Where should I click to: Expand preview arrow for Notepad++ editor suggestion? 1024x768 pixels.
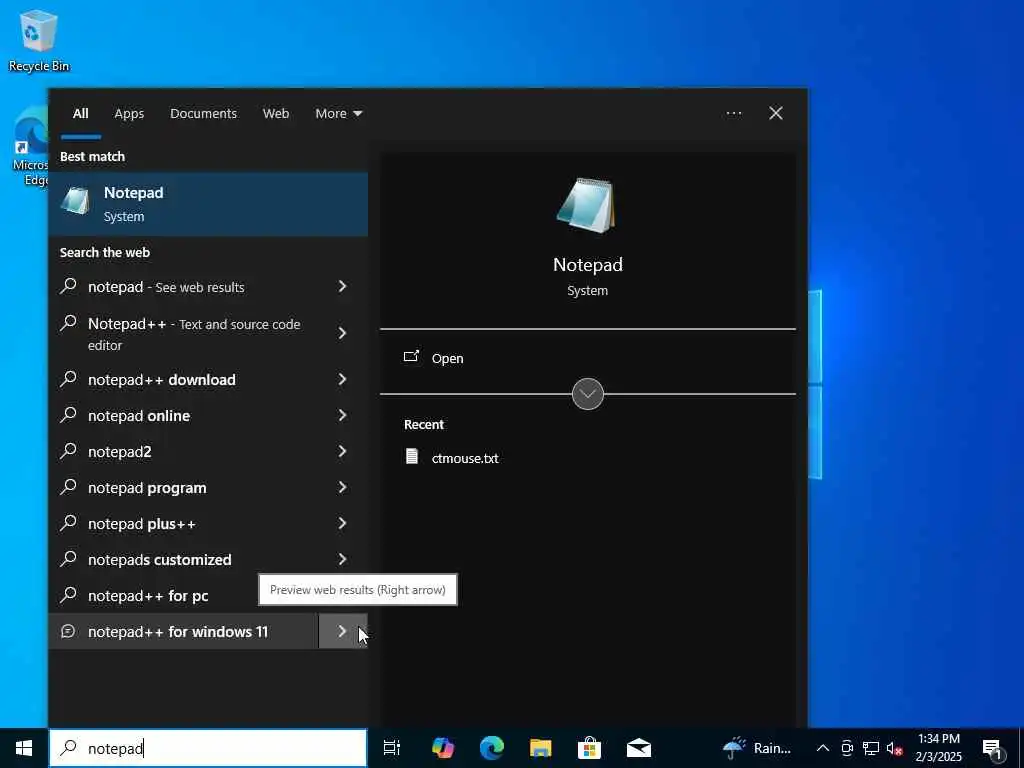click(x=342, y=333)
